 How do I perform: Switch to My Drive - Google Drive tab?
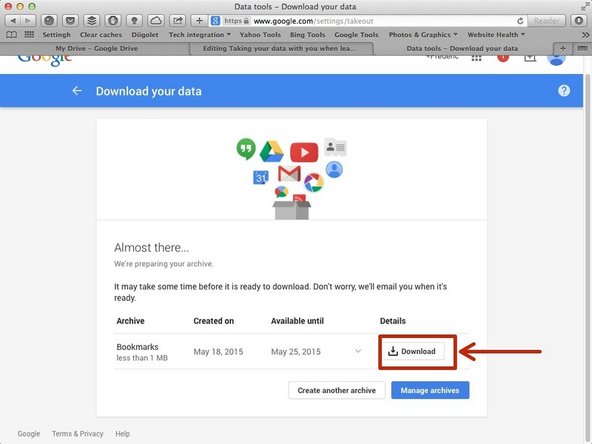tap(97, 48)
